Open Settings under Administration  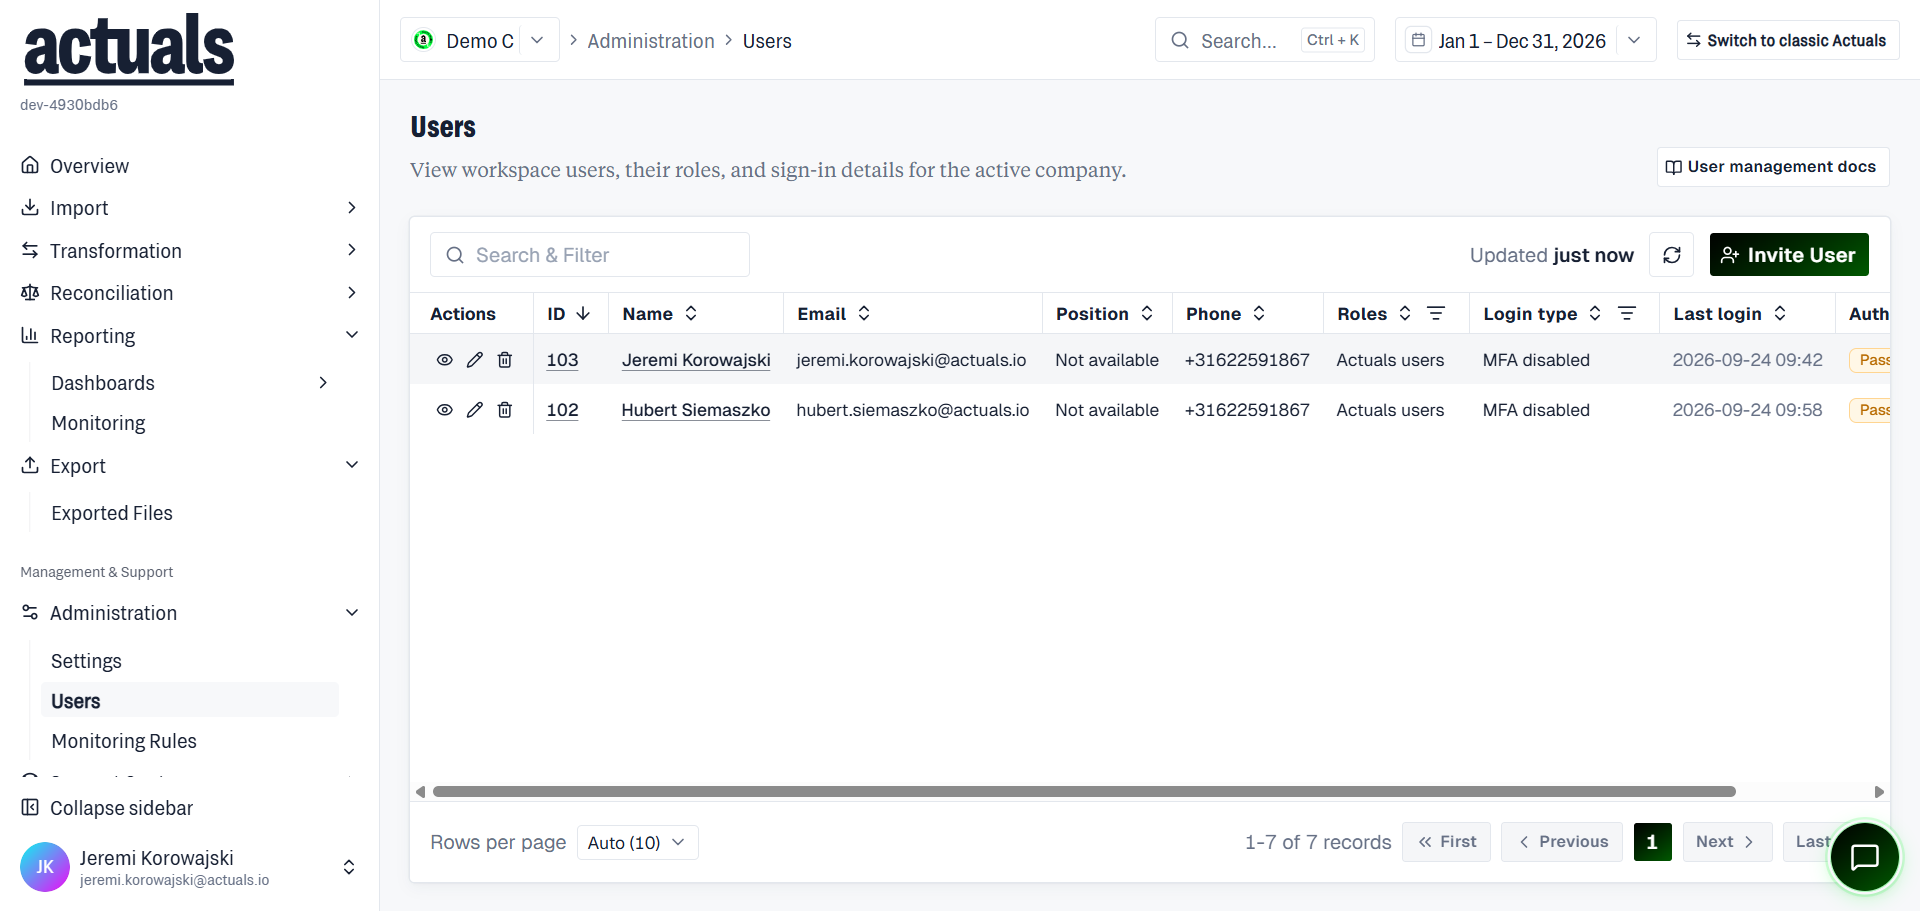(86, 661)
